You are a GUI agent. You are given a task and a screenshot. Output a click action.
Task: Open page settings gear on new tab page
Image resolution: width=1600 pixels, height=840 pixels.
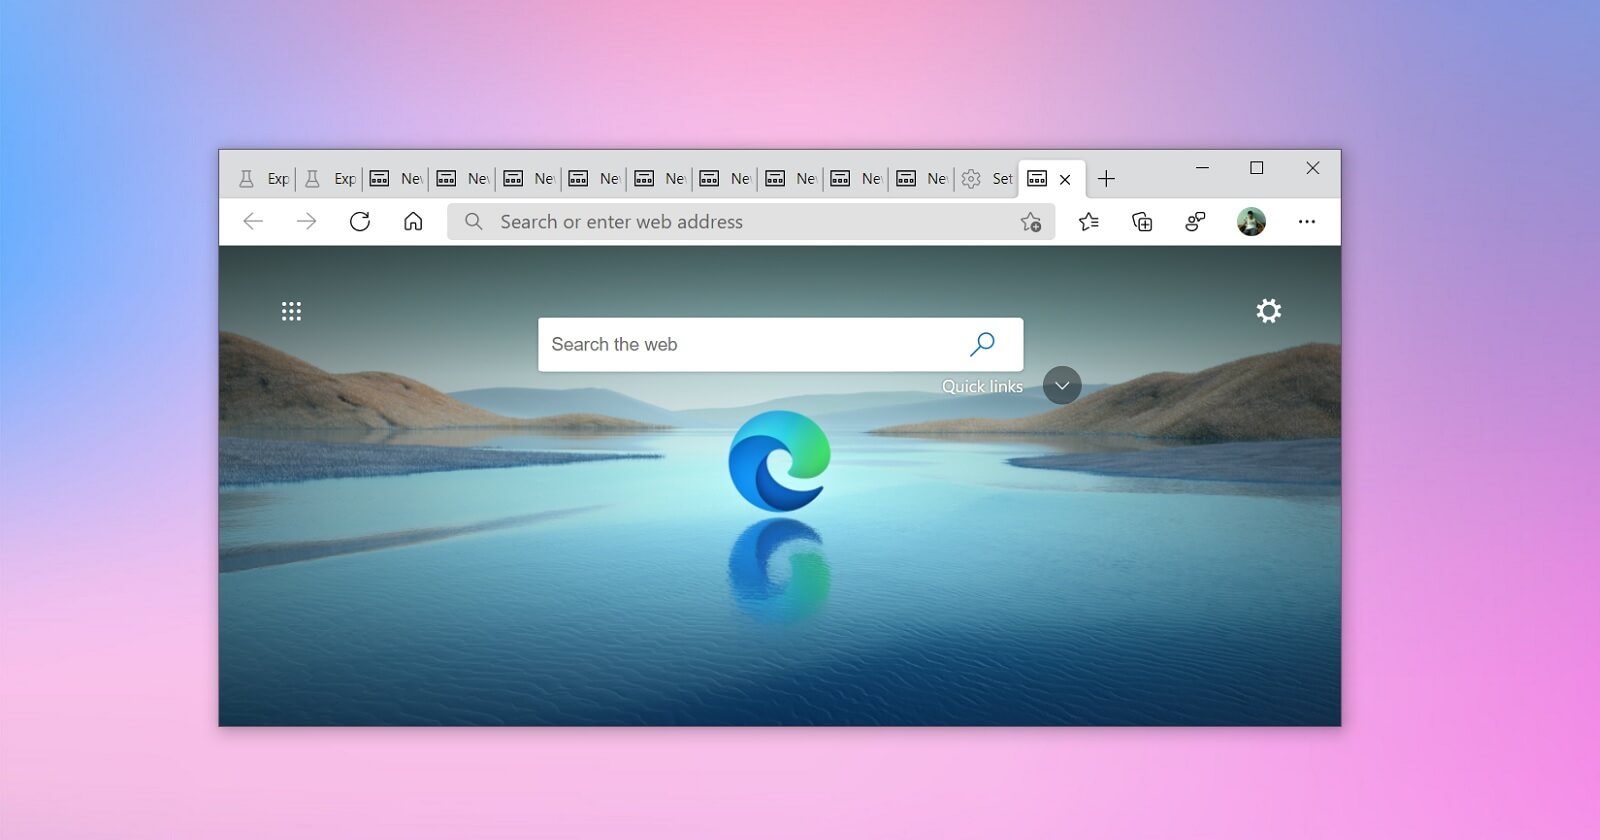tap(1269, 311)
